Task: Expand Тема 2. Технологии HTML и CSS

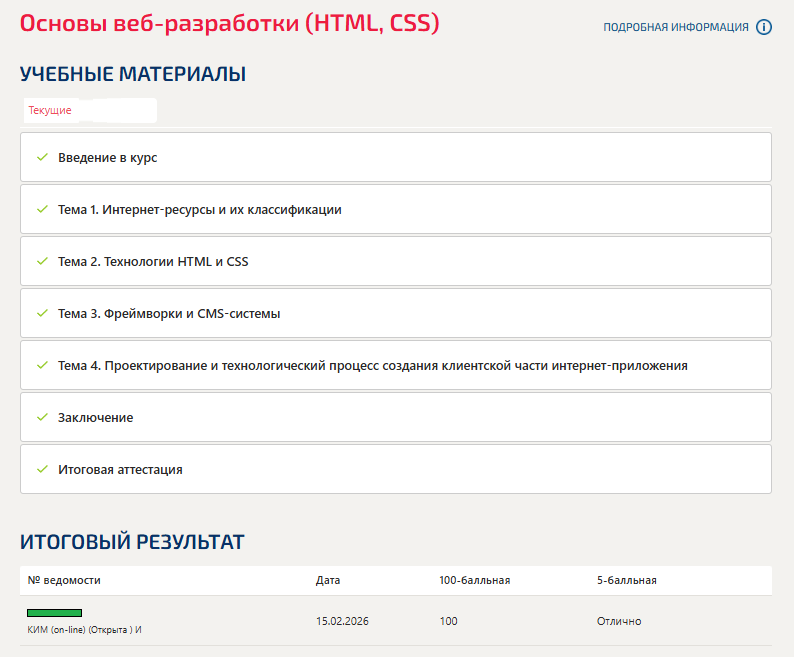Action: tap(153, 262)
